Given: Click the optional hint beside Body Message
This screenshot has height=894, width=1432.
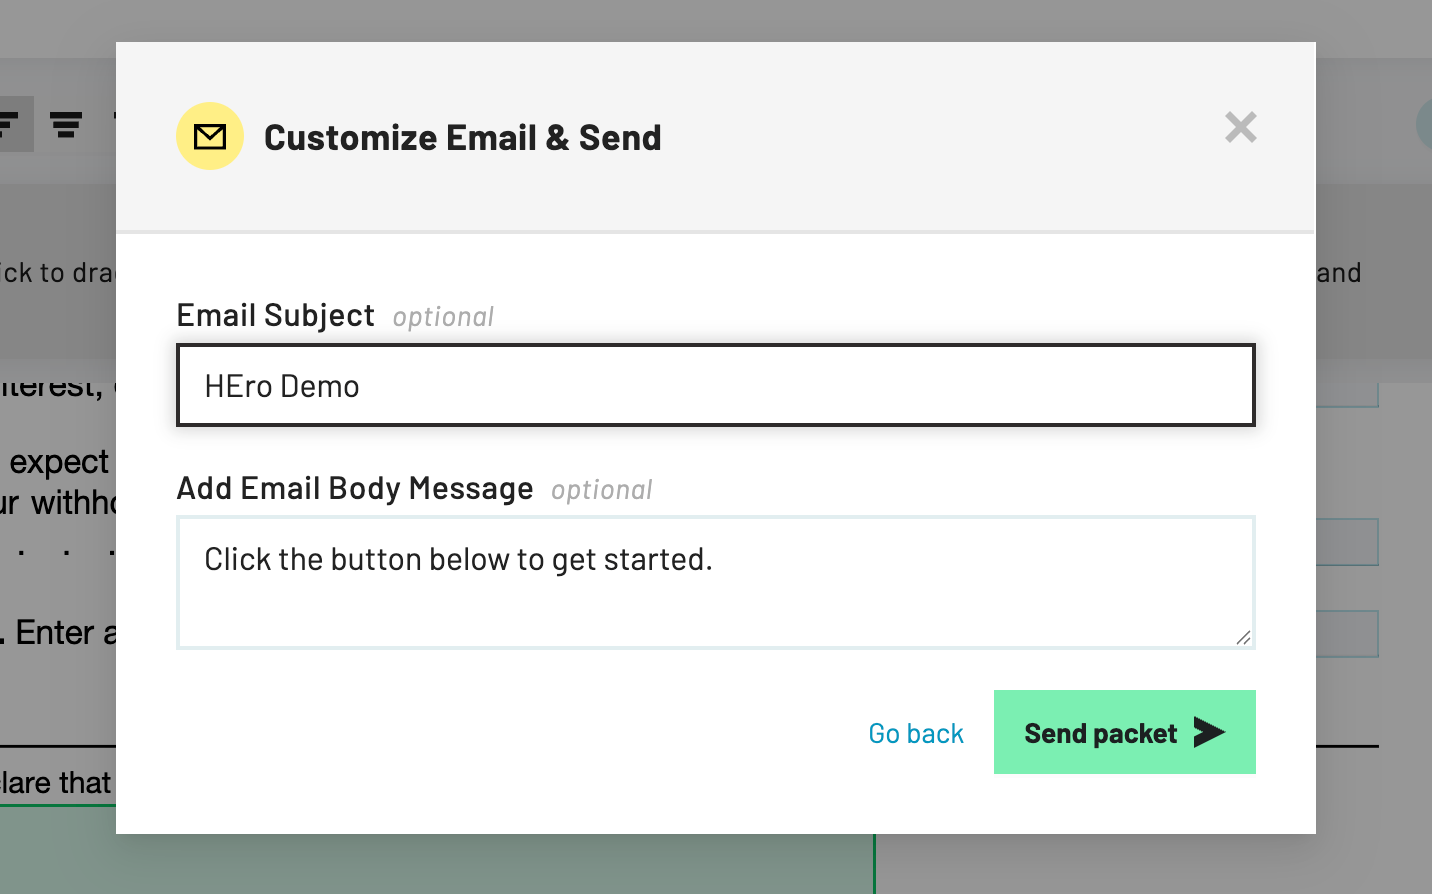Looking at the screenshot, I should click(601, 491).
